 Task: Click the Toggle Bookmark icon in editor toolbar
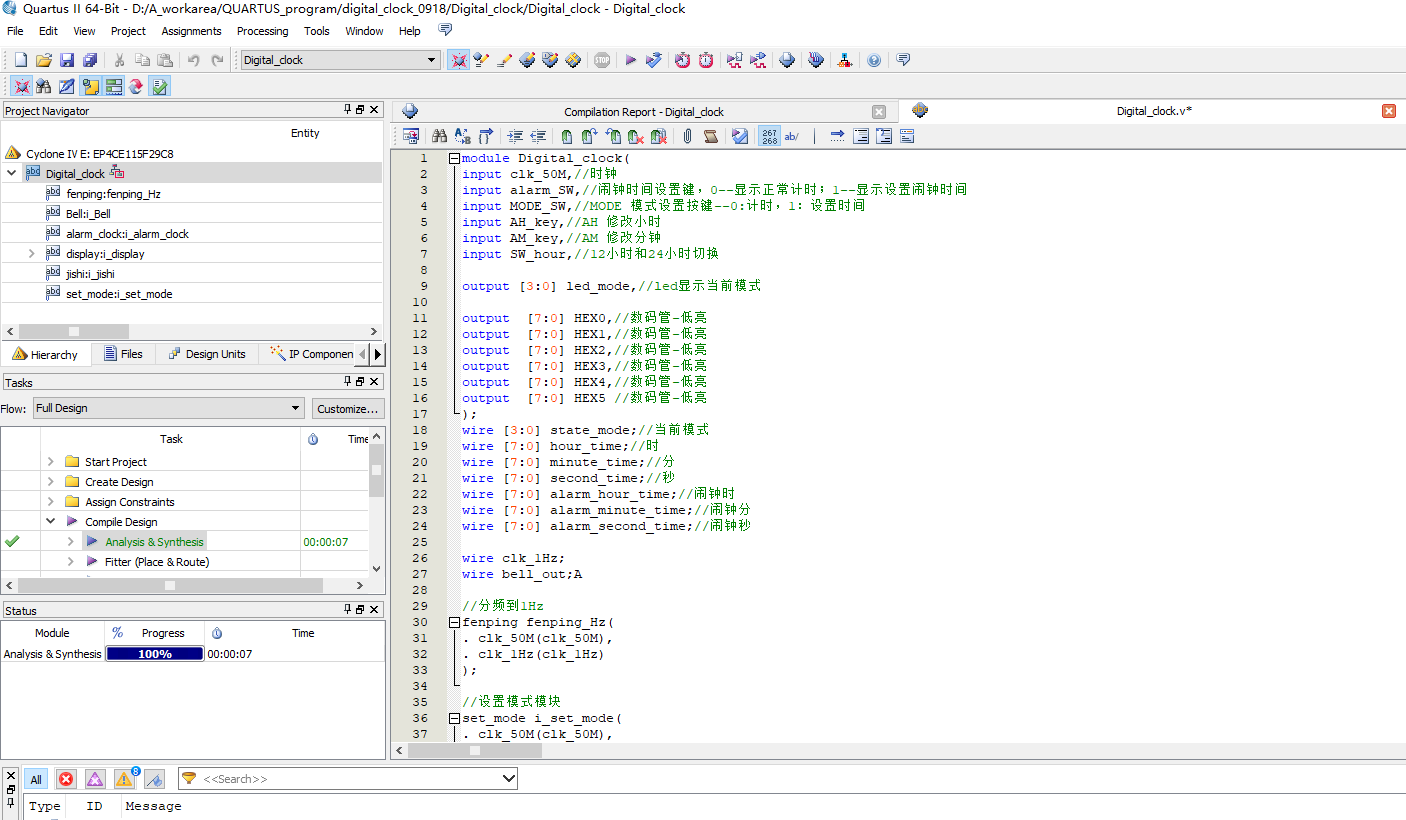click(x=567, y=136)
